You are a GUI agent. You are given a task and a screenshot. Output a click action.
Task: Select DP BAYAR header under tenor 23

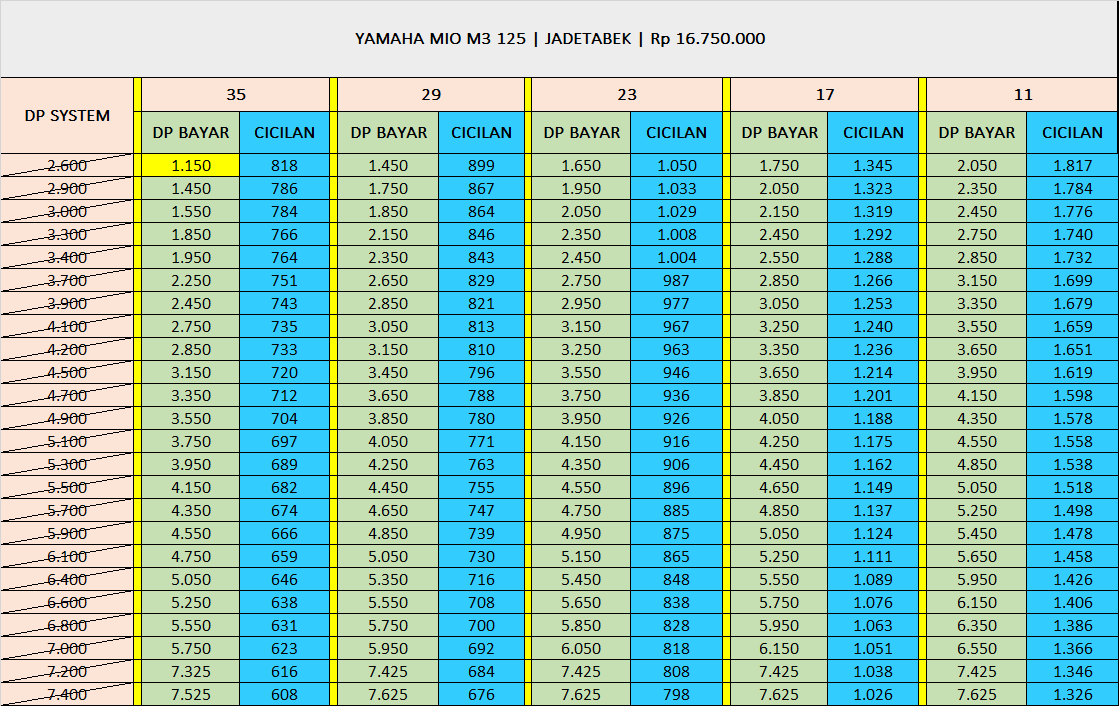coord(581,133)
